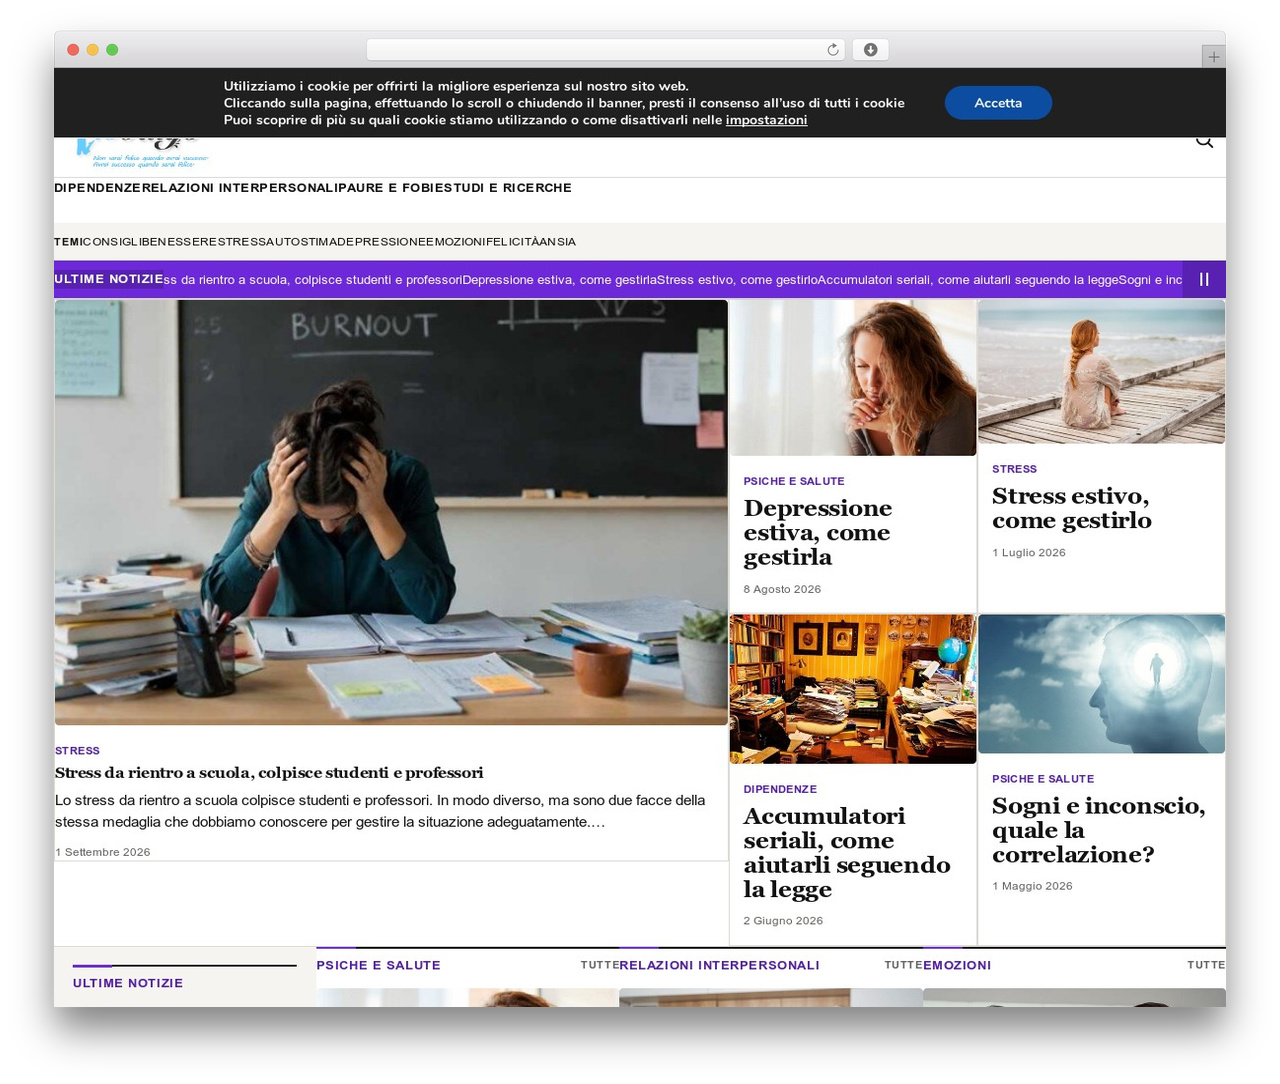Viewport: 1280px width, 1084px height.
Task: Click the cluttered hoarder room thumbnail
Action: (x=853, y=689)
